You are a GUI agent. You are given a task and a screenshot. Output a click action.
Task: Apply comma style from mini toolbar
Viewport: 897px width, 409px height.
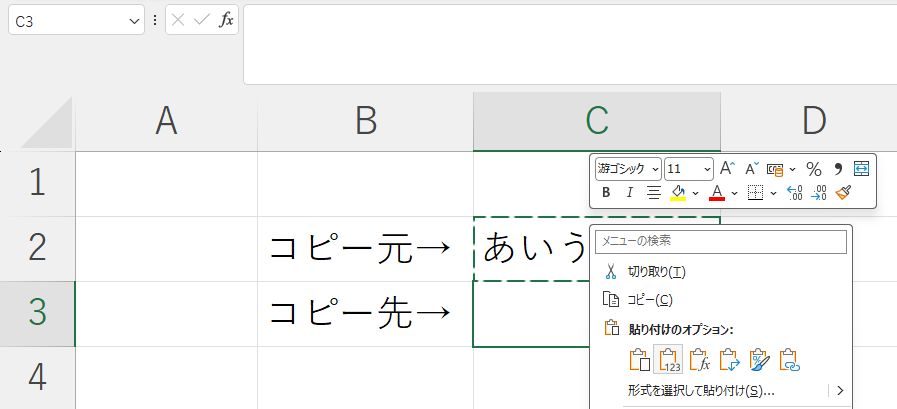pyautogui.click(x=838, y=169)
